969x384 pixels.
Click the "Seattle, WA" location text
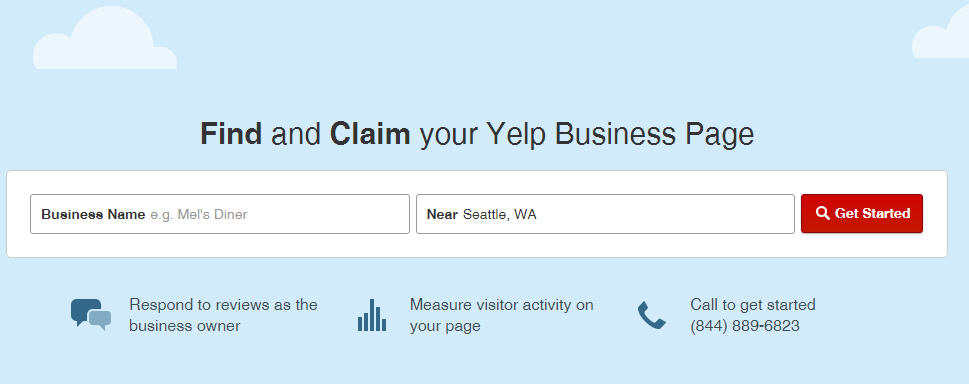pos(500,215)
